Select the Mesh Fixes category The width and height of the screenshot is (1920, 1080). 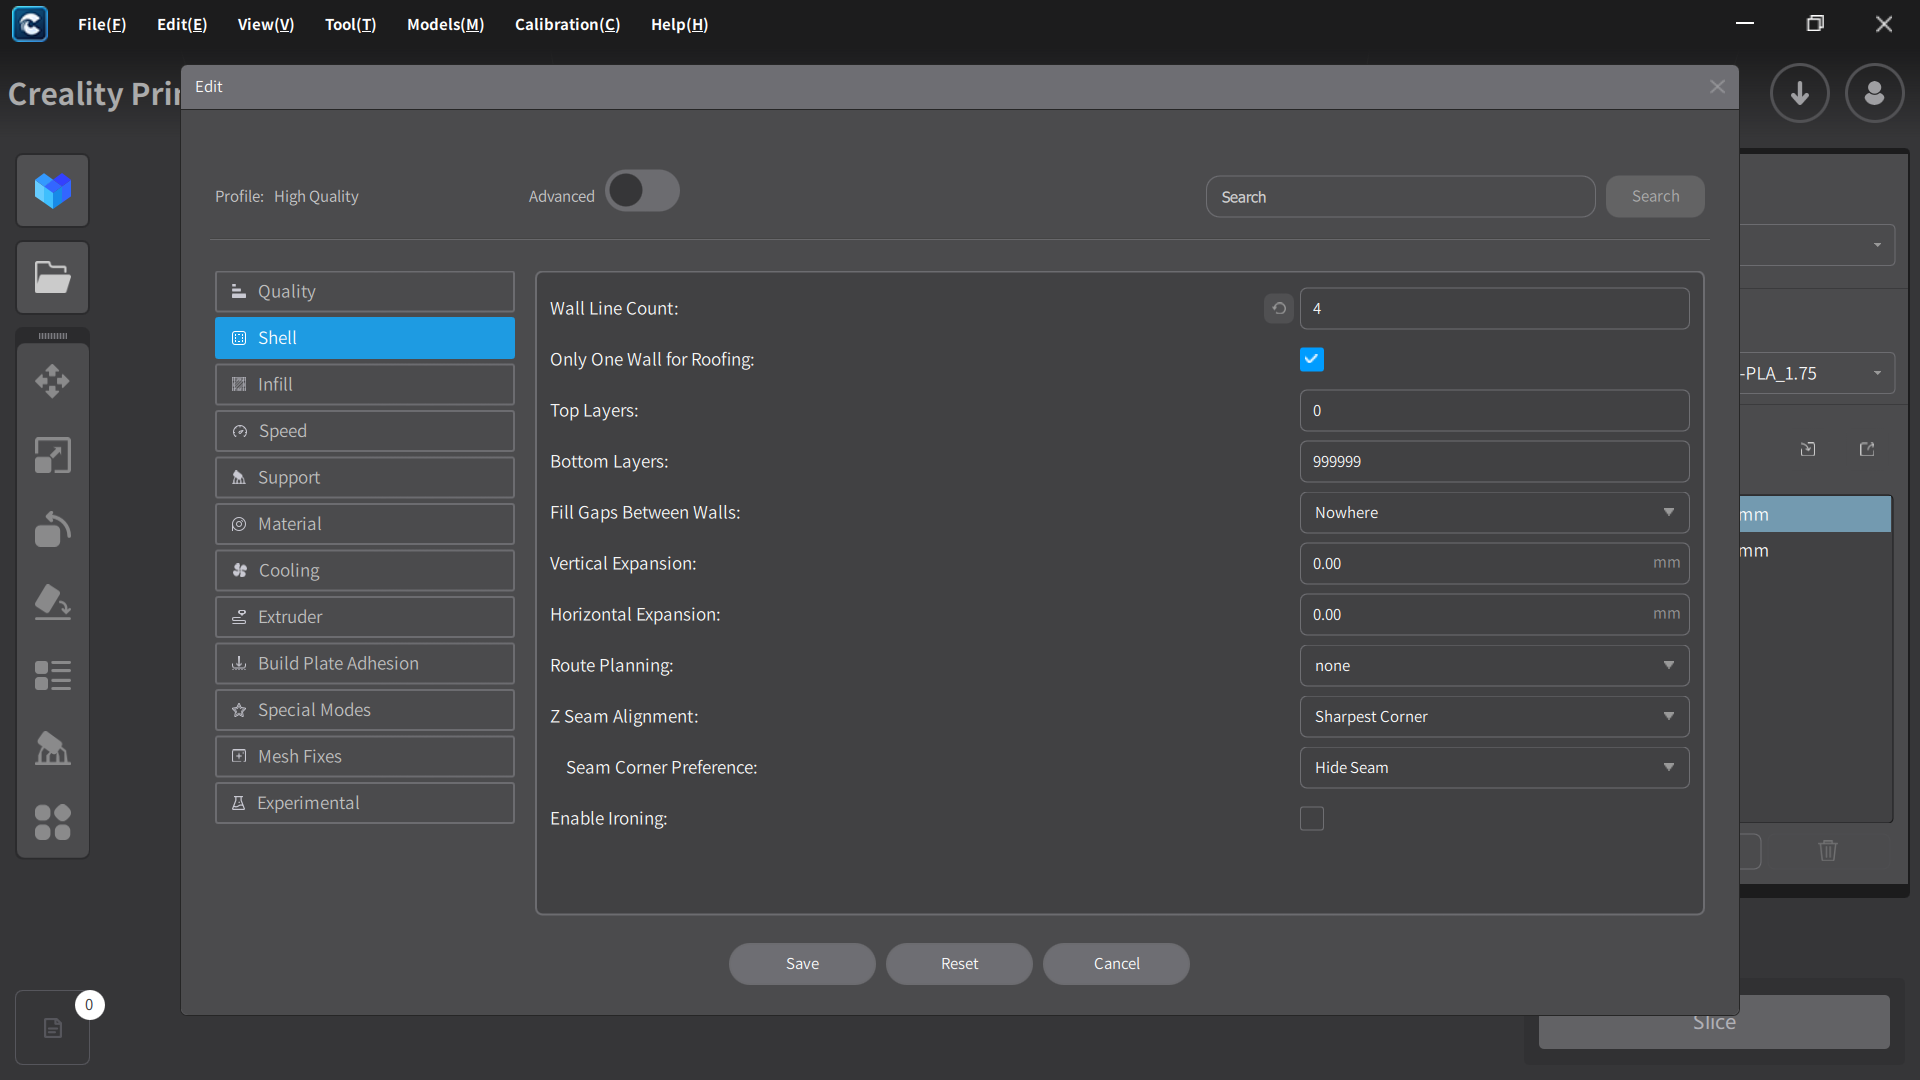tap(365, 756)
